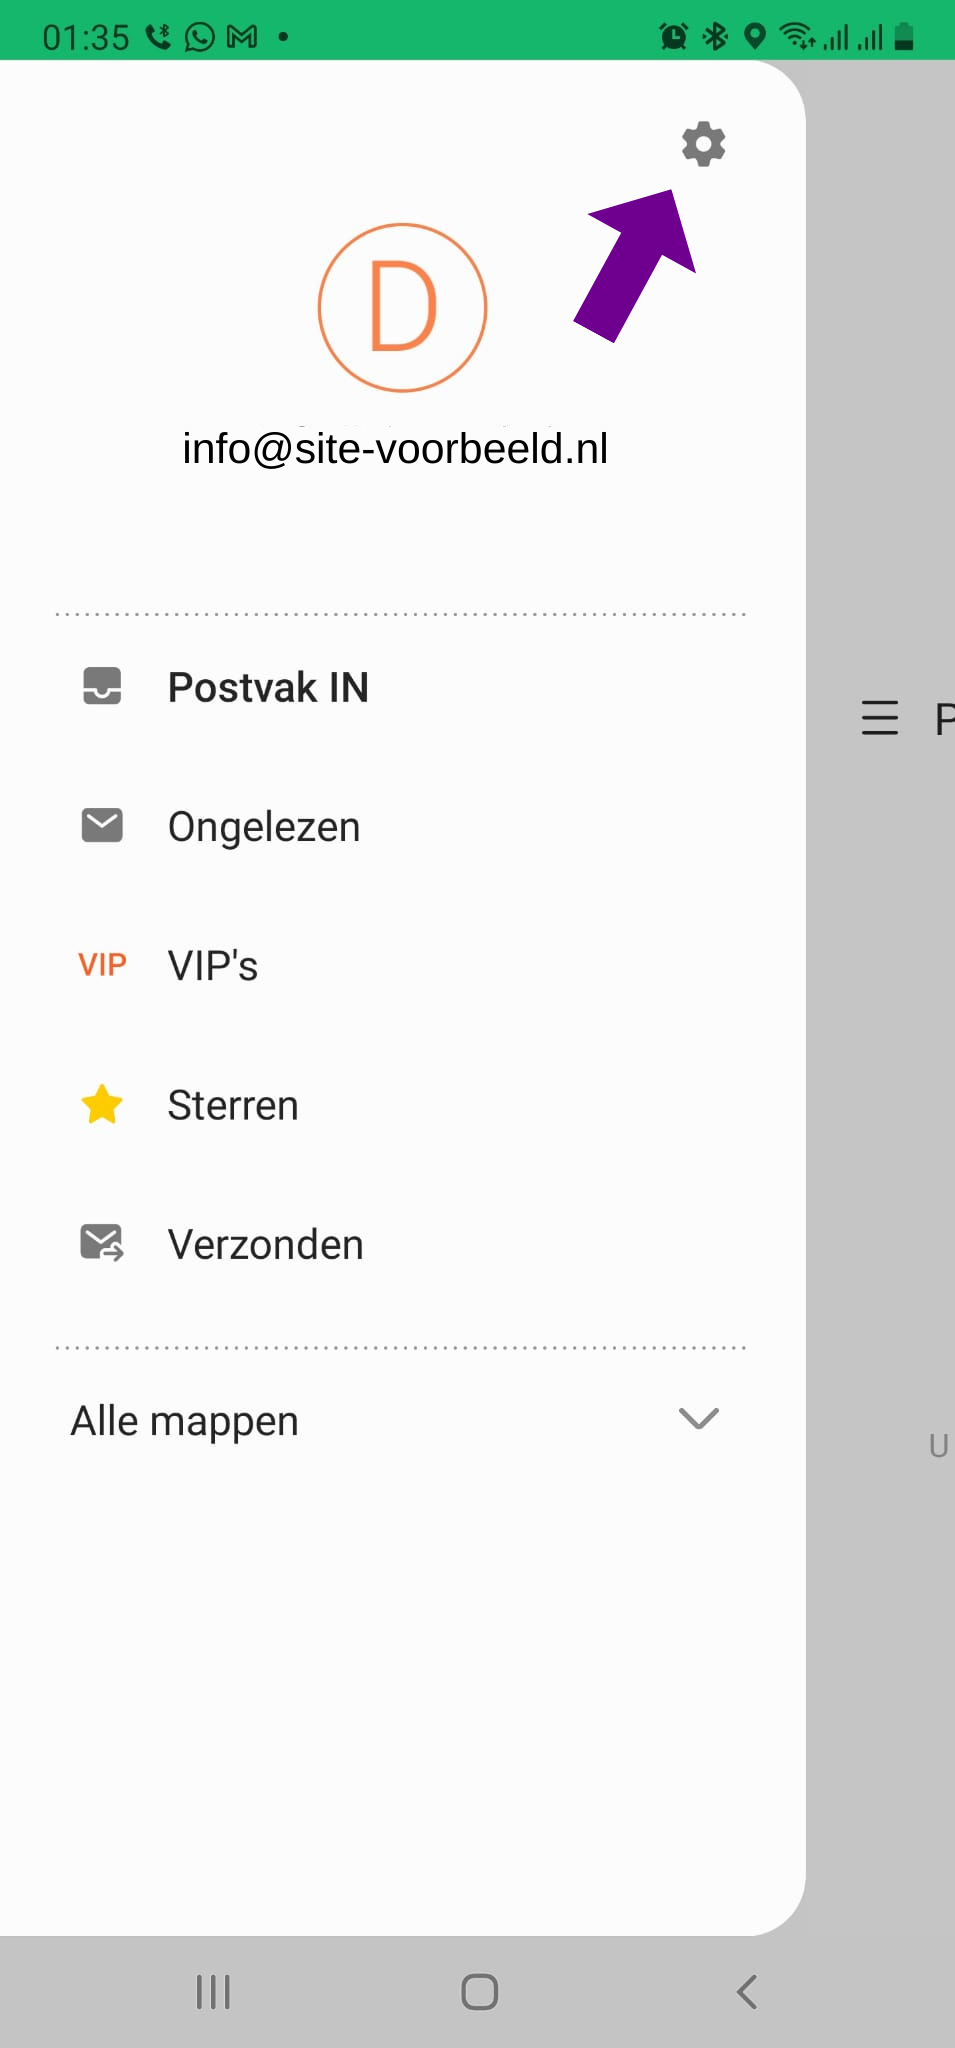
Task: Open the VIP's mail list
Action: pyautogui.click(x=213, y=966)
